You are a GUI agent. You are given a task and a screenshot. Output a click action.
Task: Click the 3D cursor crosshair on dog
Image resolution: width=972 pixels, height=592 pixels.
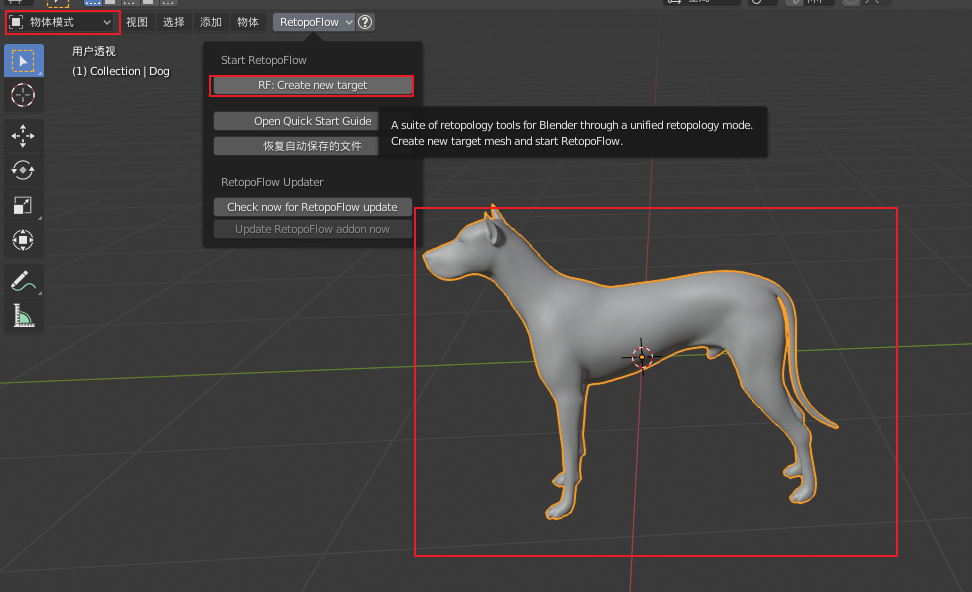click(x=642, y=357)
